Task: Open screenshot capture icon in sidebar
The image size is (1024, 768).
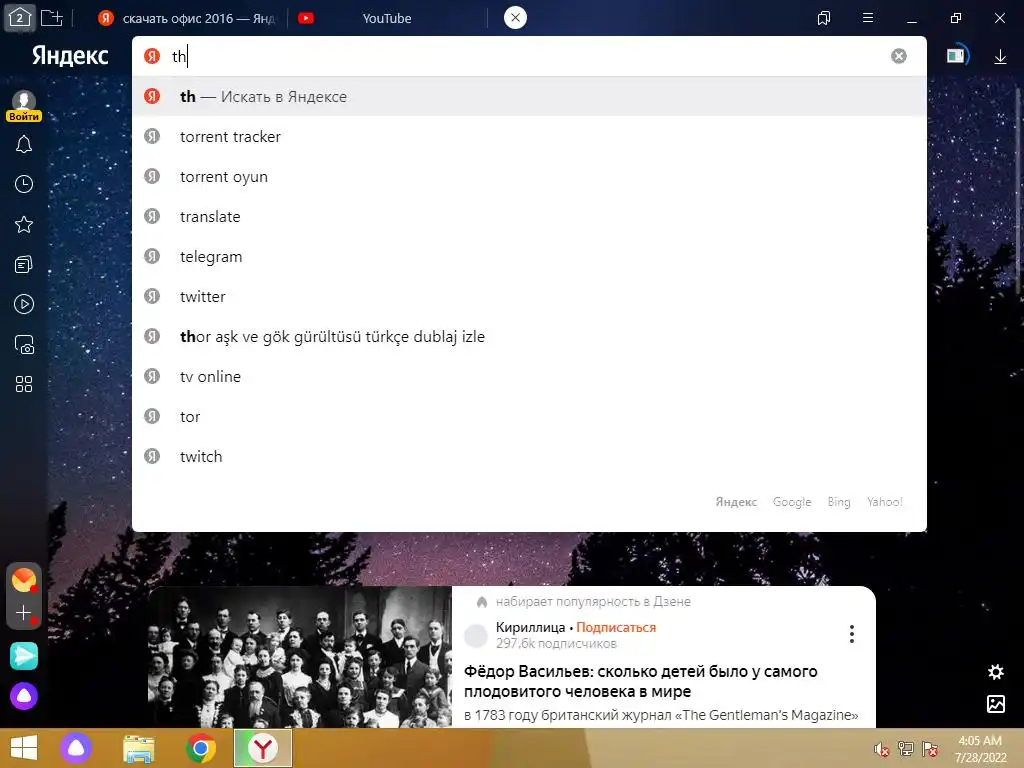Action: [24, 344]
